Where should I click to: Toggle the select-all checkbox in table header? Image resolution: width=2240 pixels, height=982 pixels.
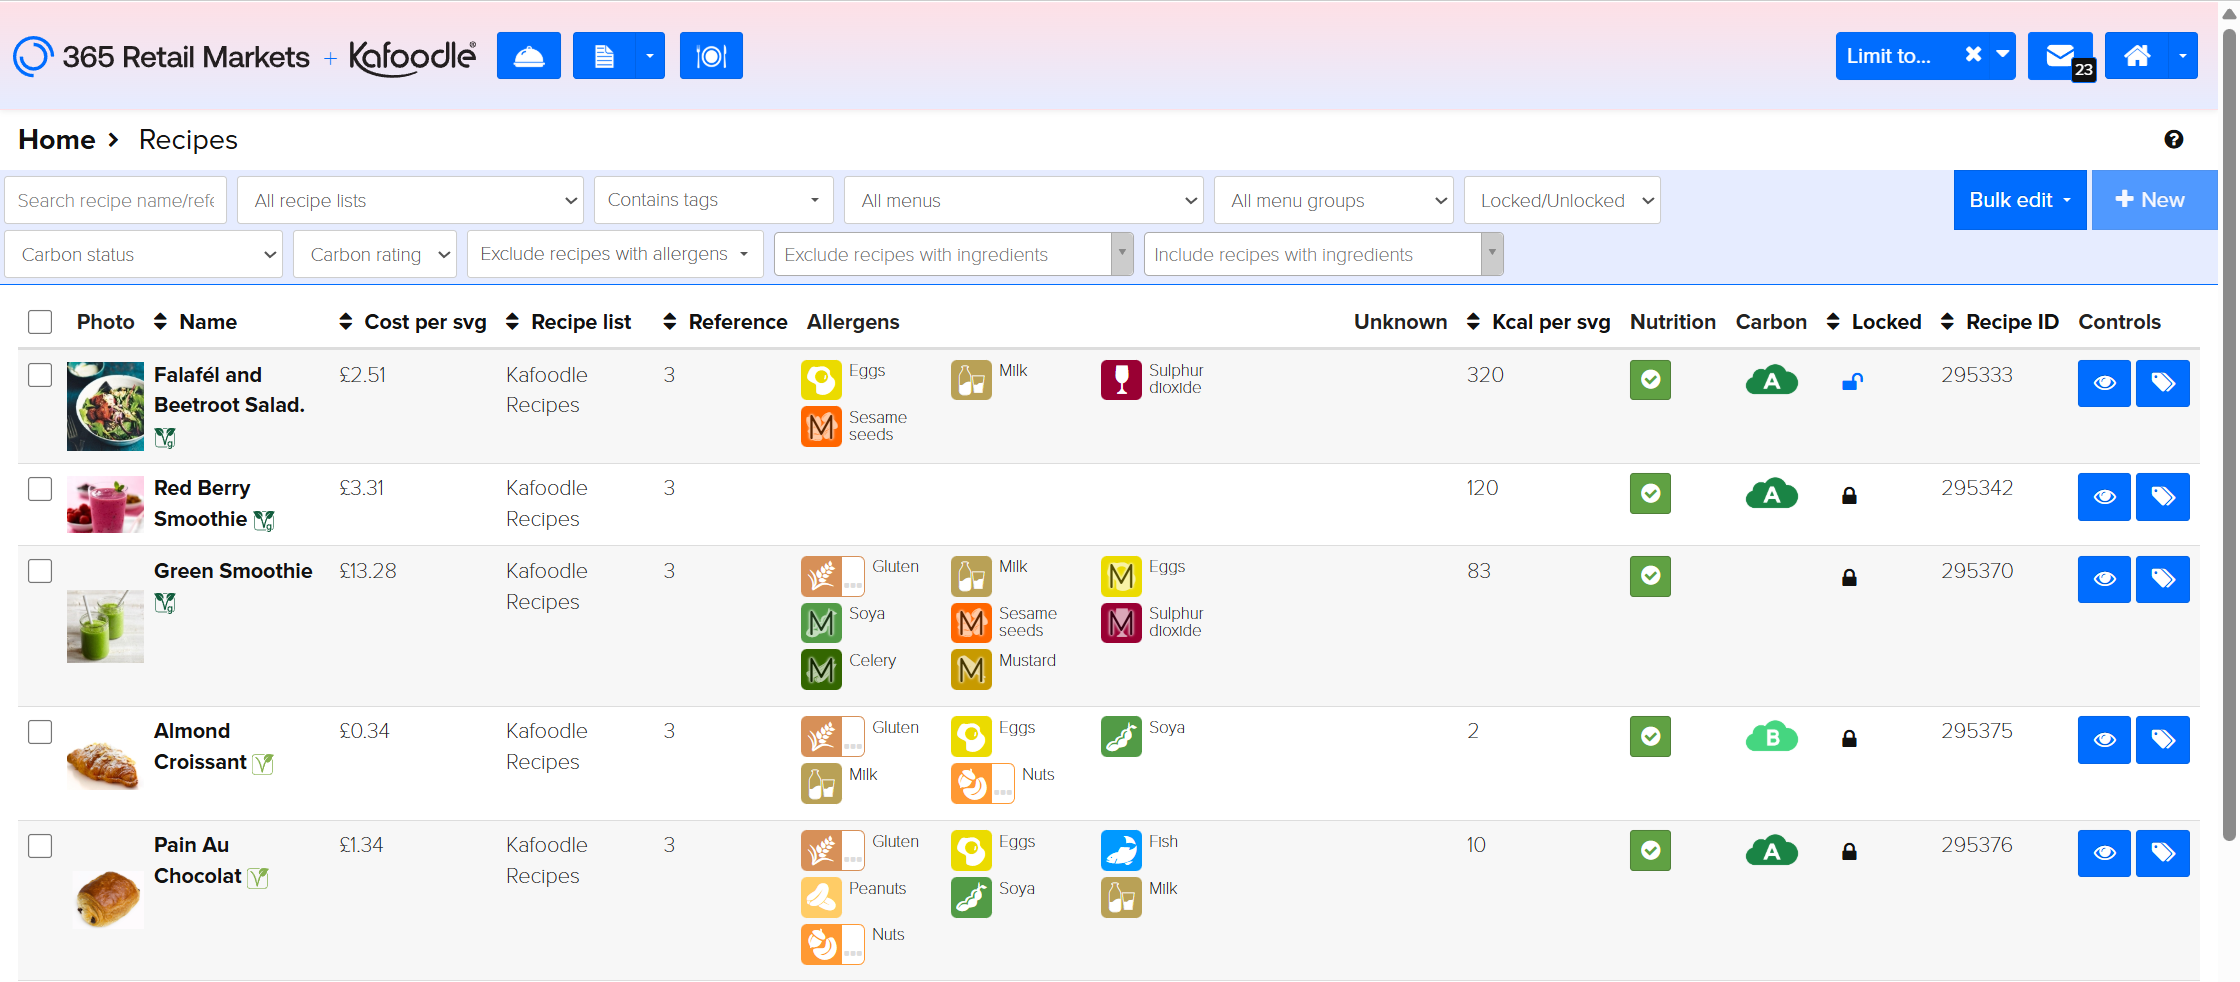[x=40, y=322]
